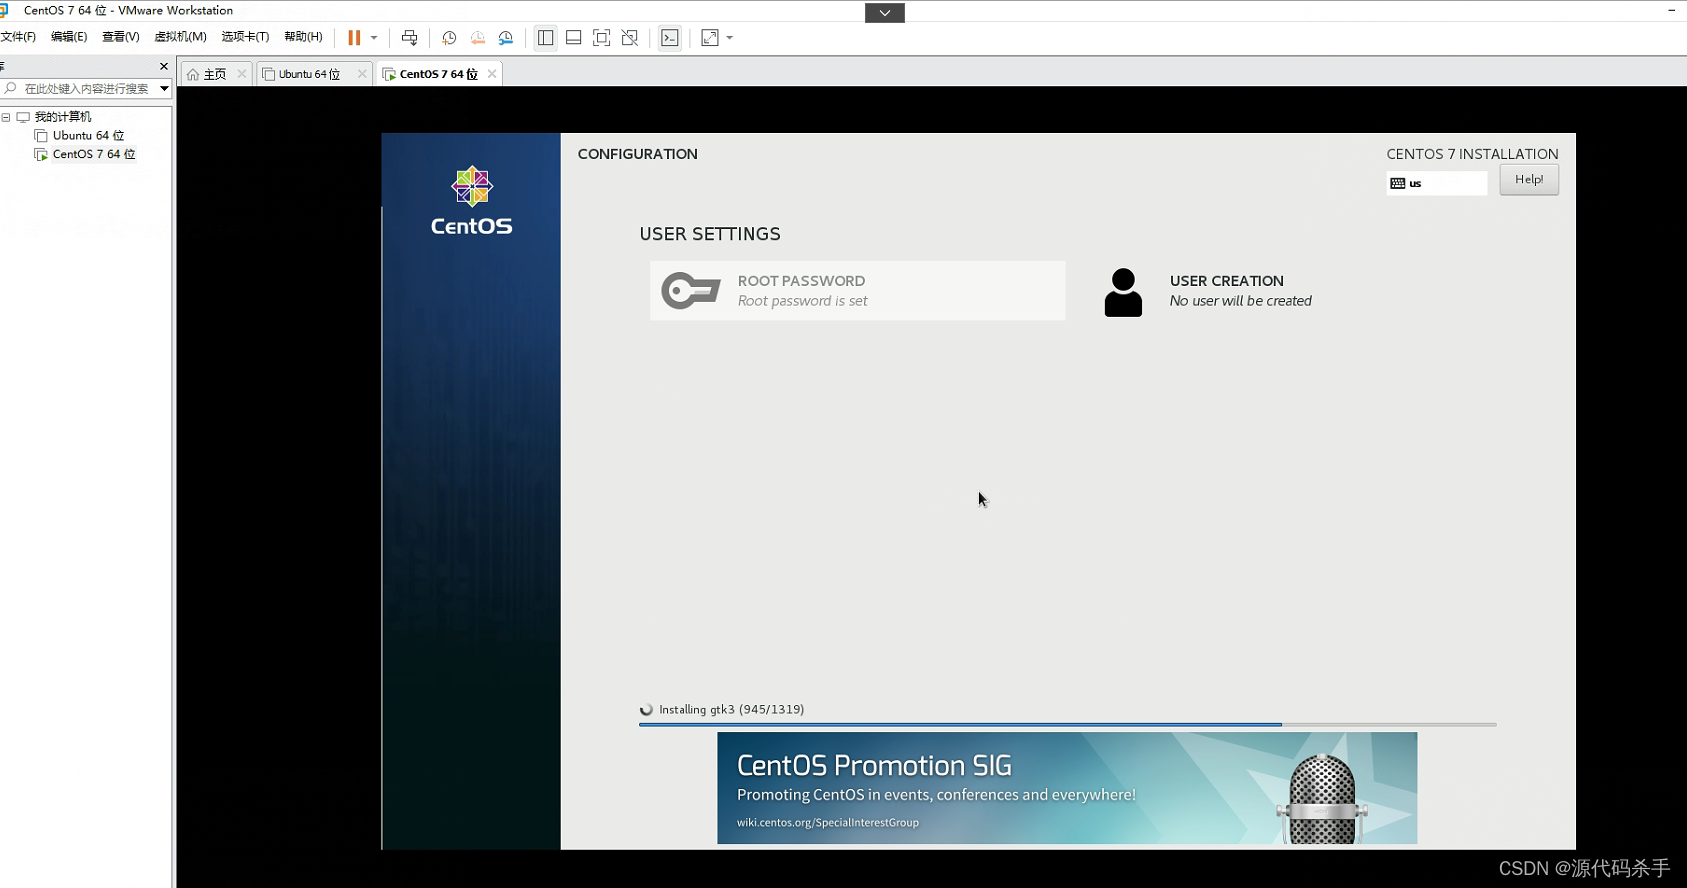Viewport: 1687px width, 888px height.
Task: Select CentOS 7 64 位 in the library tree
Action: (x=94, y=155)
